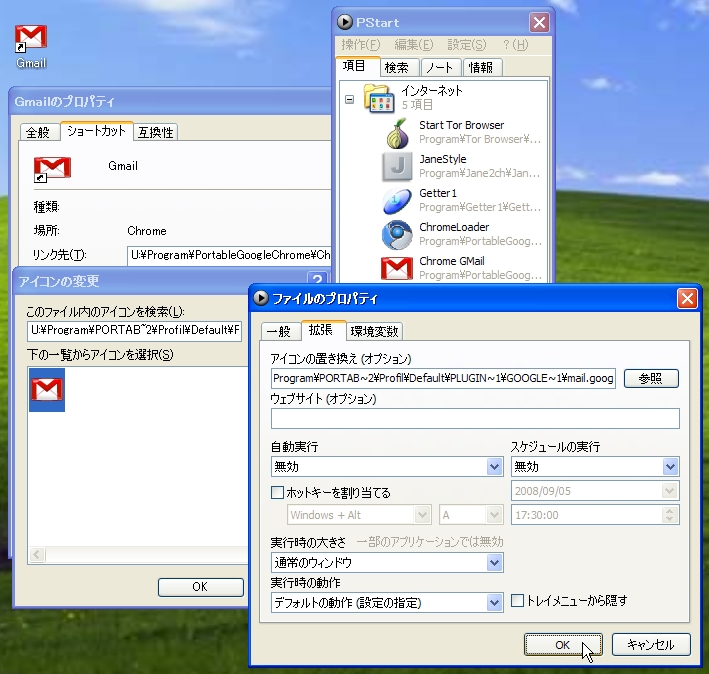709x674 pixels.
Task: Click the JaneStyle J icon
Action: pos(397,166)
